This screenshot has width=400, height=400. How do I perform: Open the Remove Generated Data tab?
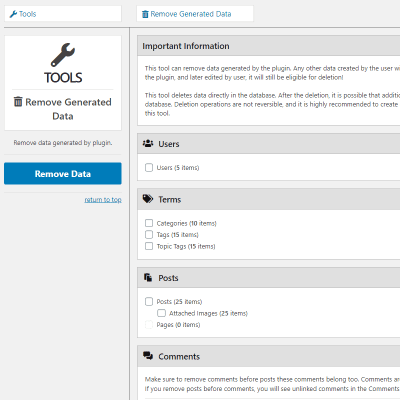tap(195, 14)
